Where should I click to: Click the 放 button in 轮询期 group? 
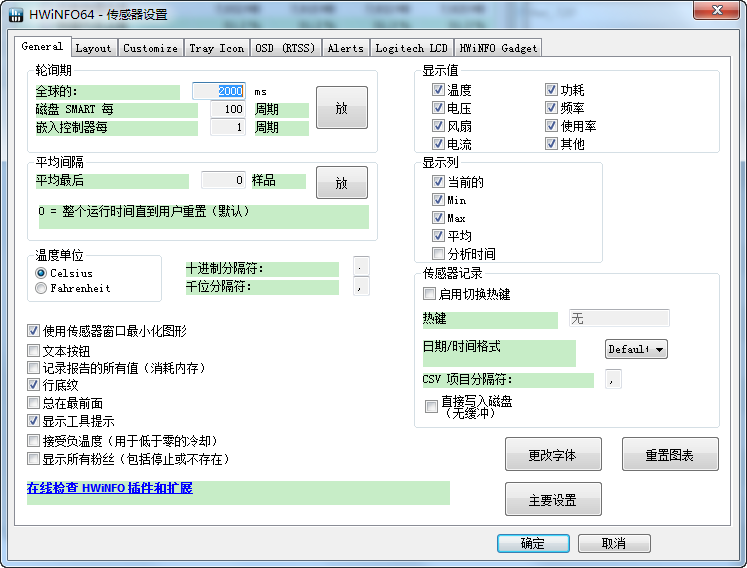(342, 108)
